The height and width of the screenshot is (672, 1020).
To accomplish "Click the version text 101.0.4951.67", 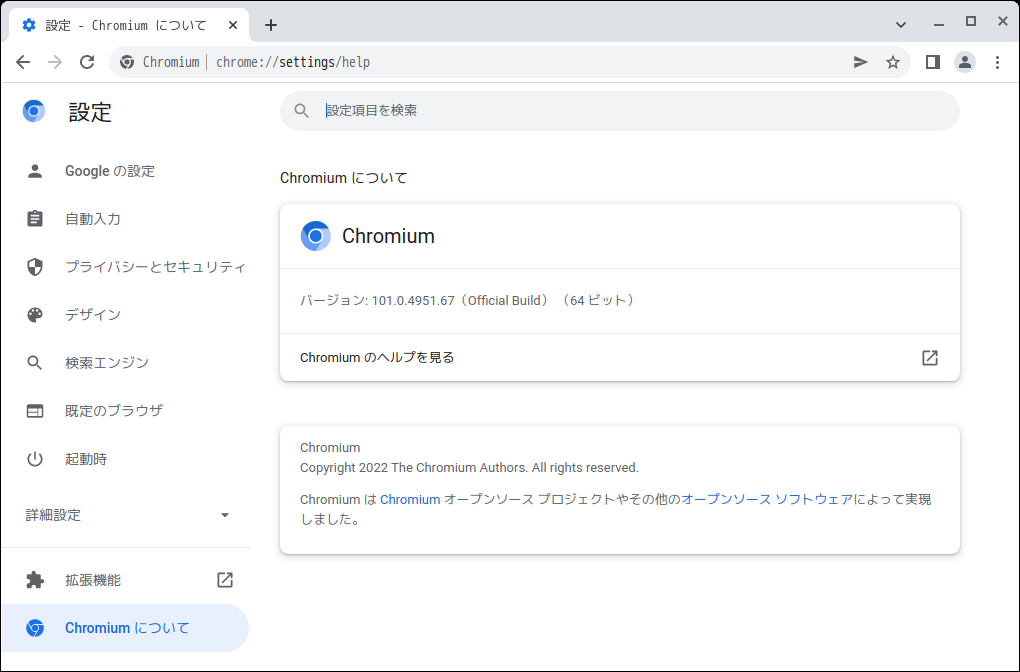I will pos(412,301).
